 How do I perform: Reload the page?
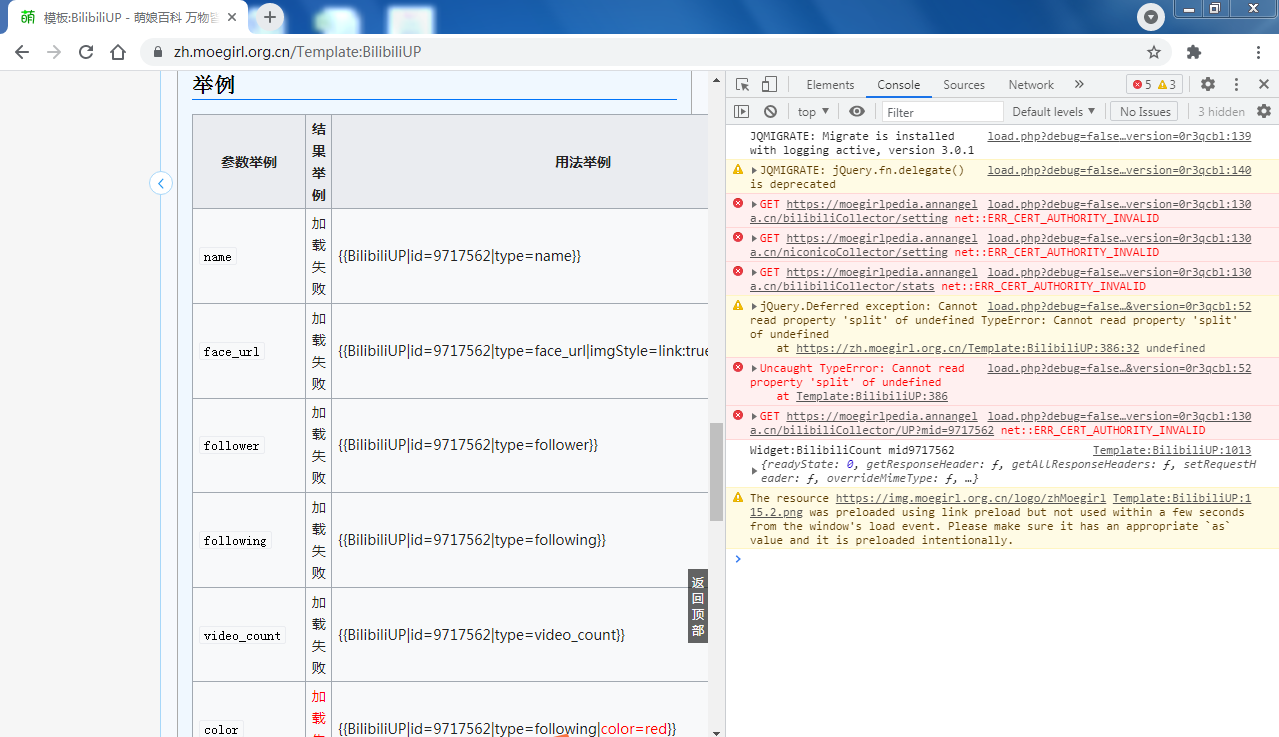click(86, 52)
